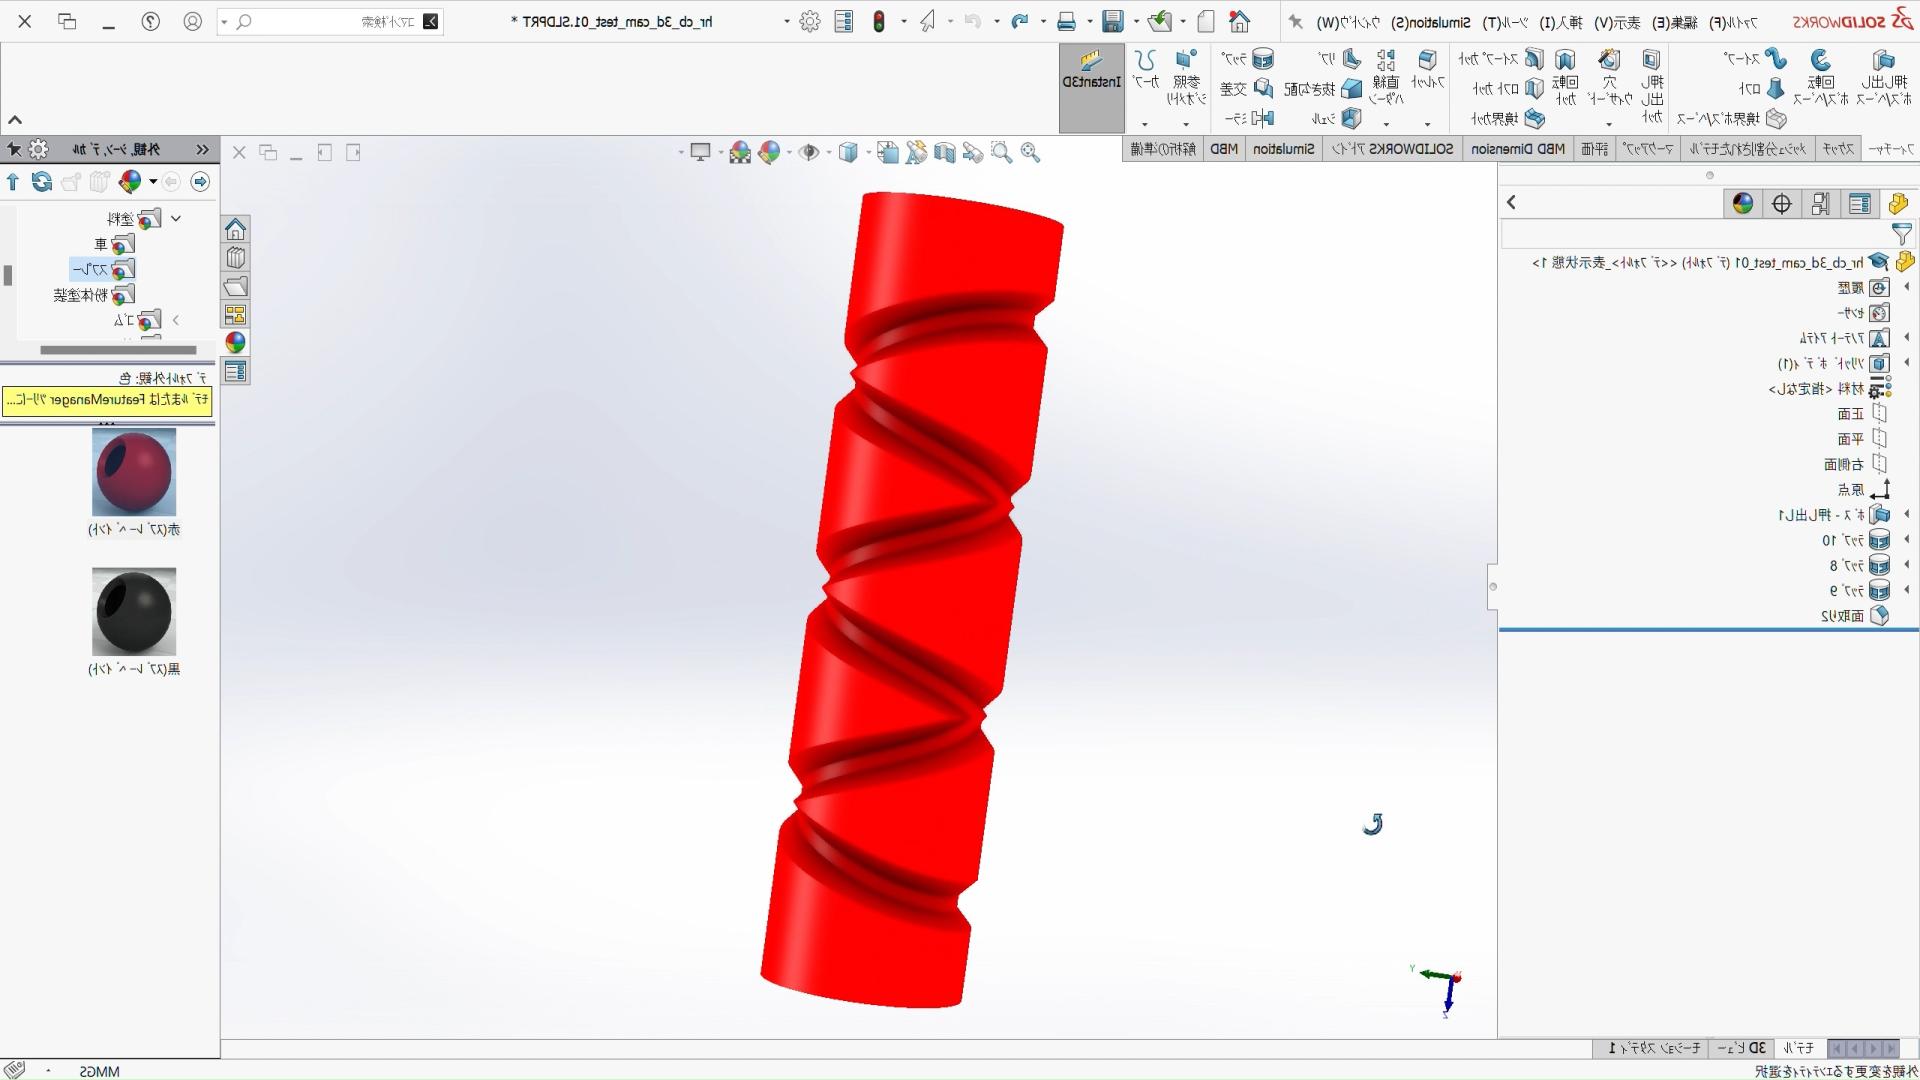Image resolution: width=1920 pixels, height=1080 pixels.
Task: Expand the ラップ8 feature node
Action: tap(1906, 565)
